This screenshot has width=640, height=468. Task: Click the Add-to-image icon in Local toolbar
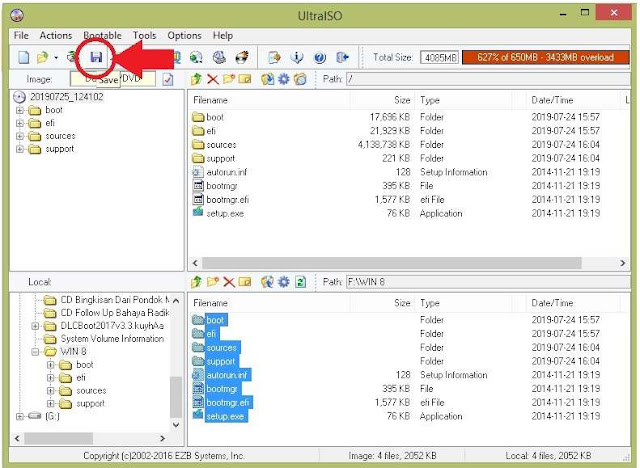(x=267, y=282)
